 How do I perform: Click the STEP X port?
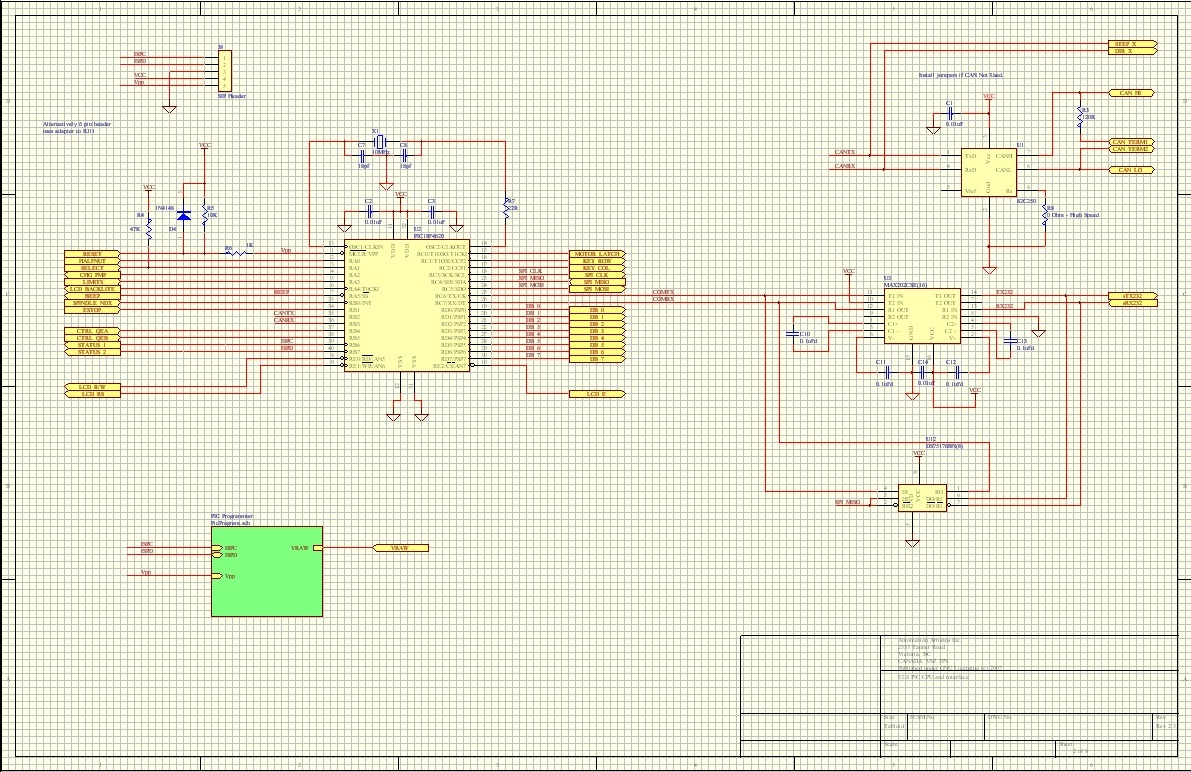pyautogui.click(x=1132, y=45)
